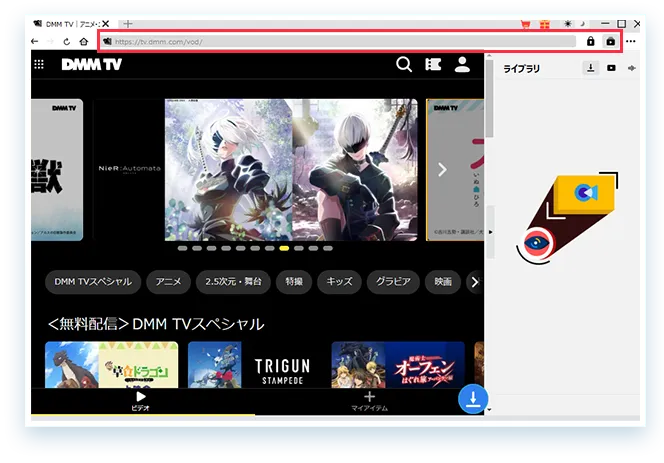Choose DMM TVスペシャル category chip
This screenshot has width=664, height=463.
(93, 282)
